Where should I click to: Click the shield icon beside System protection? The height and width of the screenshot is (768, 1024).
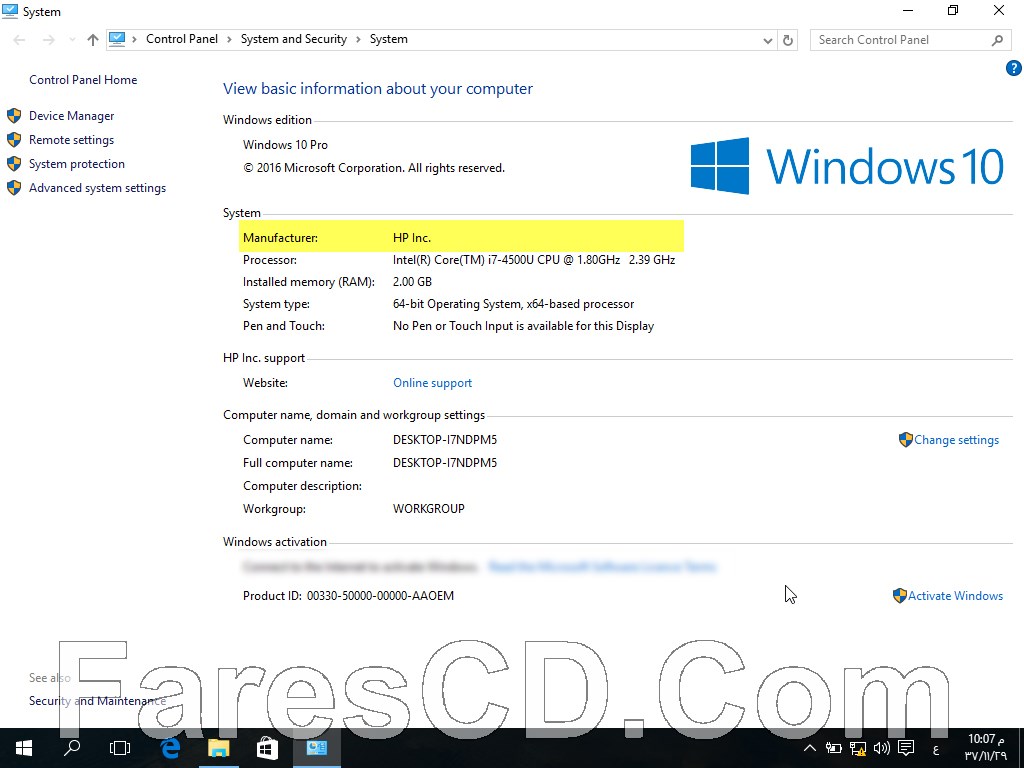pos(14,164)
